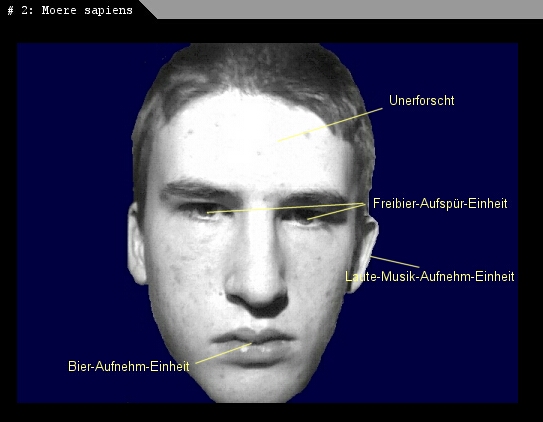Click the gray bar beside the title tab
Image resolution: width=543 pixels, height=422 pixels.
346,9
